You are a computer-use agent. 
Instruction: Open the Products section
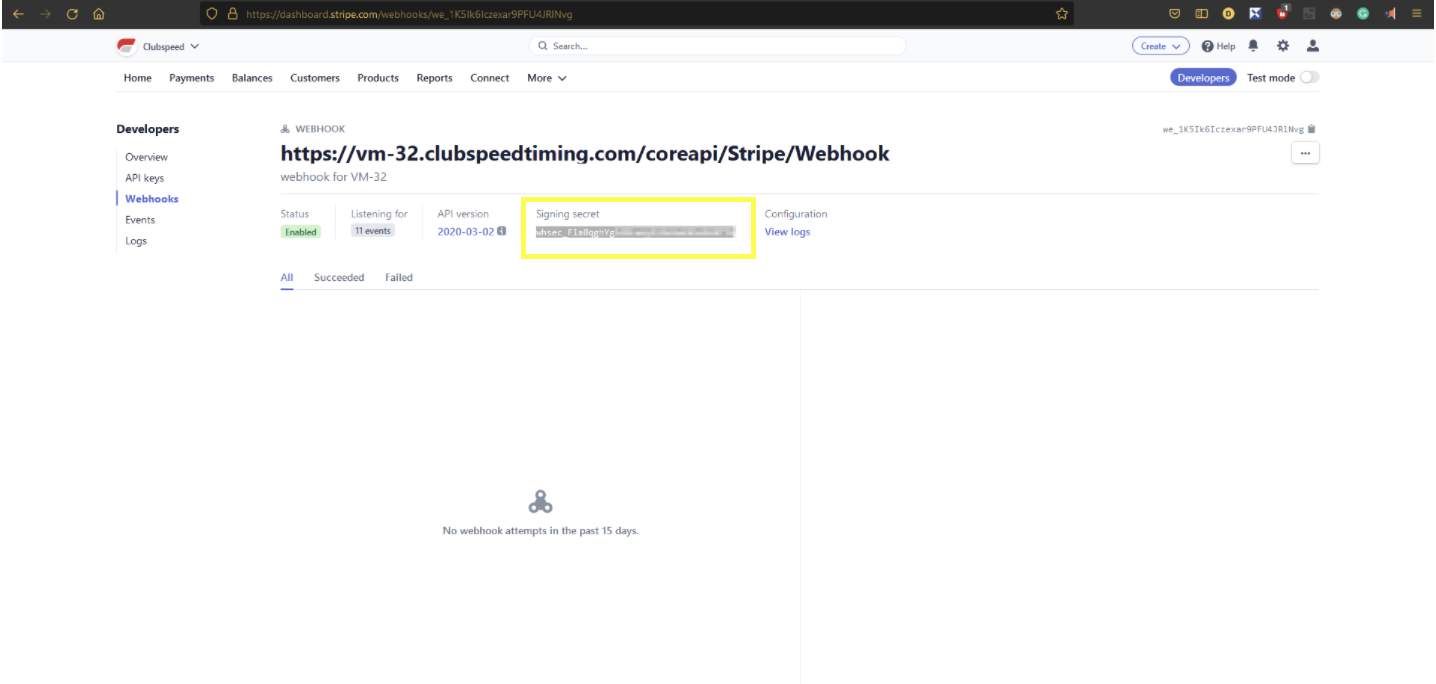[x=378, y=78]
